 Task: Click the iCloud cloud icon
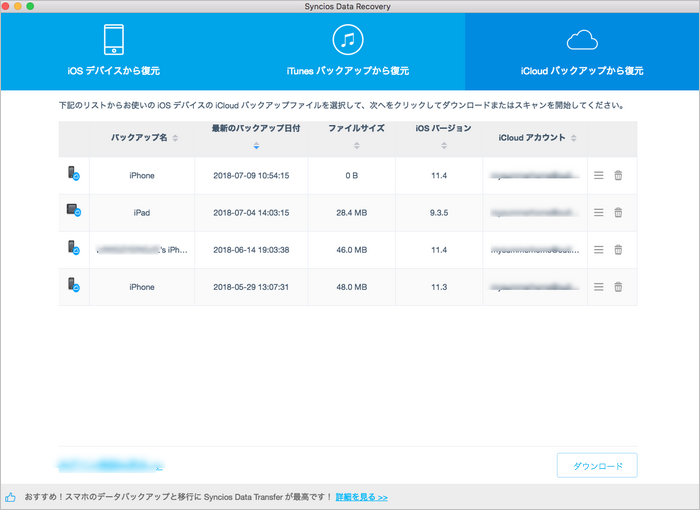[x=582, y=40]
